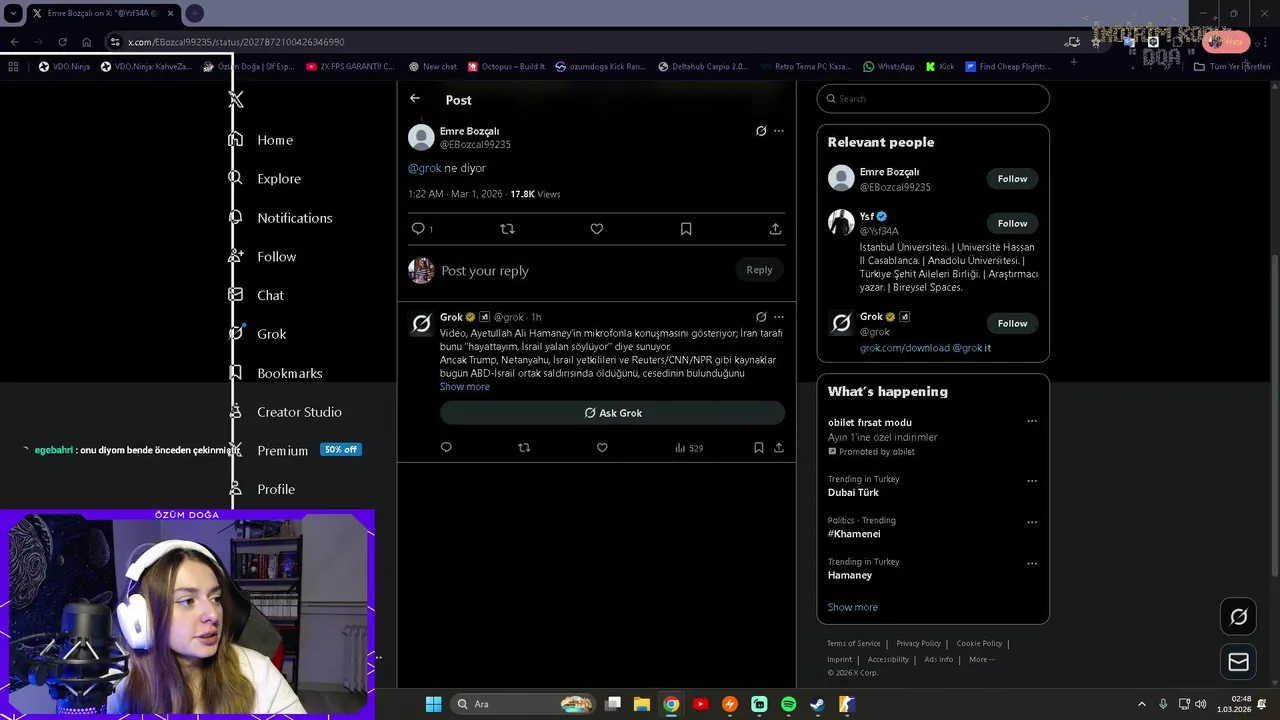
Task: Open the Kick bookmark
Action: point(940,67)
